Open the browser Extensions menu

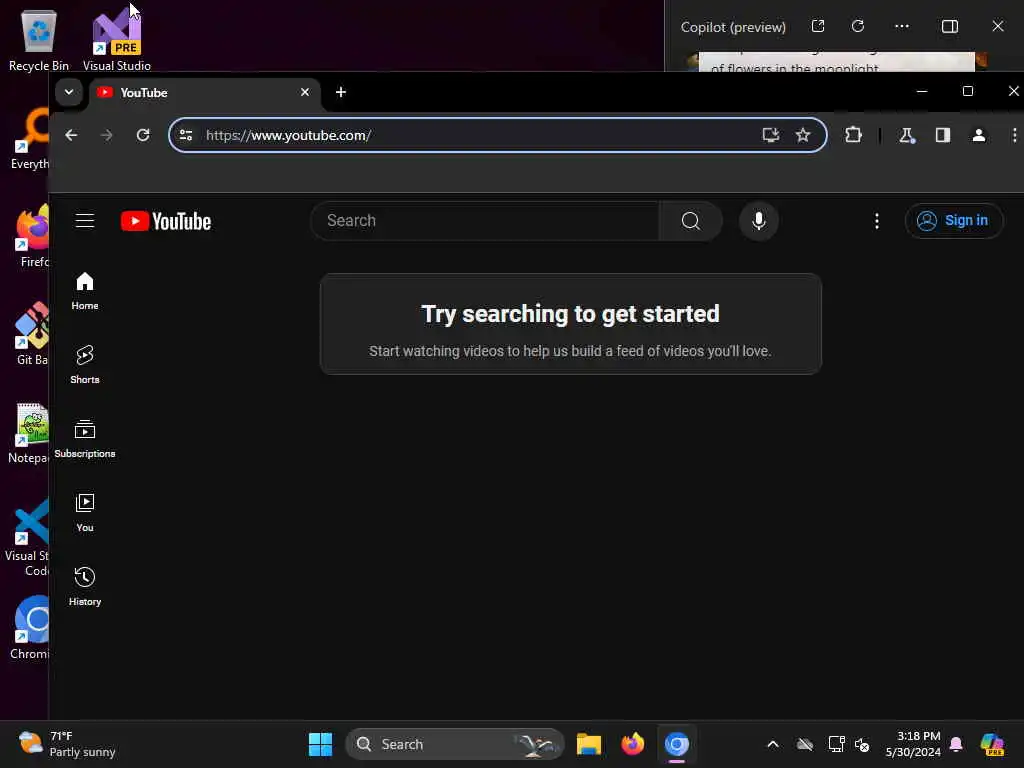(853, 135)
